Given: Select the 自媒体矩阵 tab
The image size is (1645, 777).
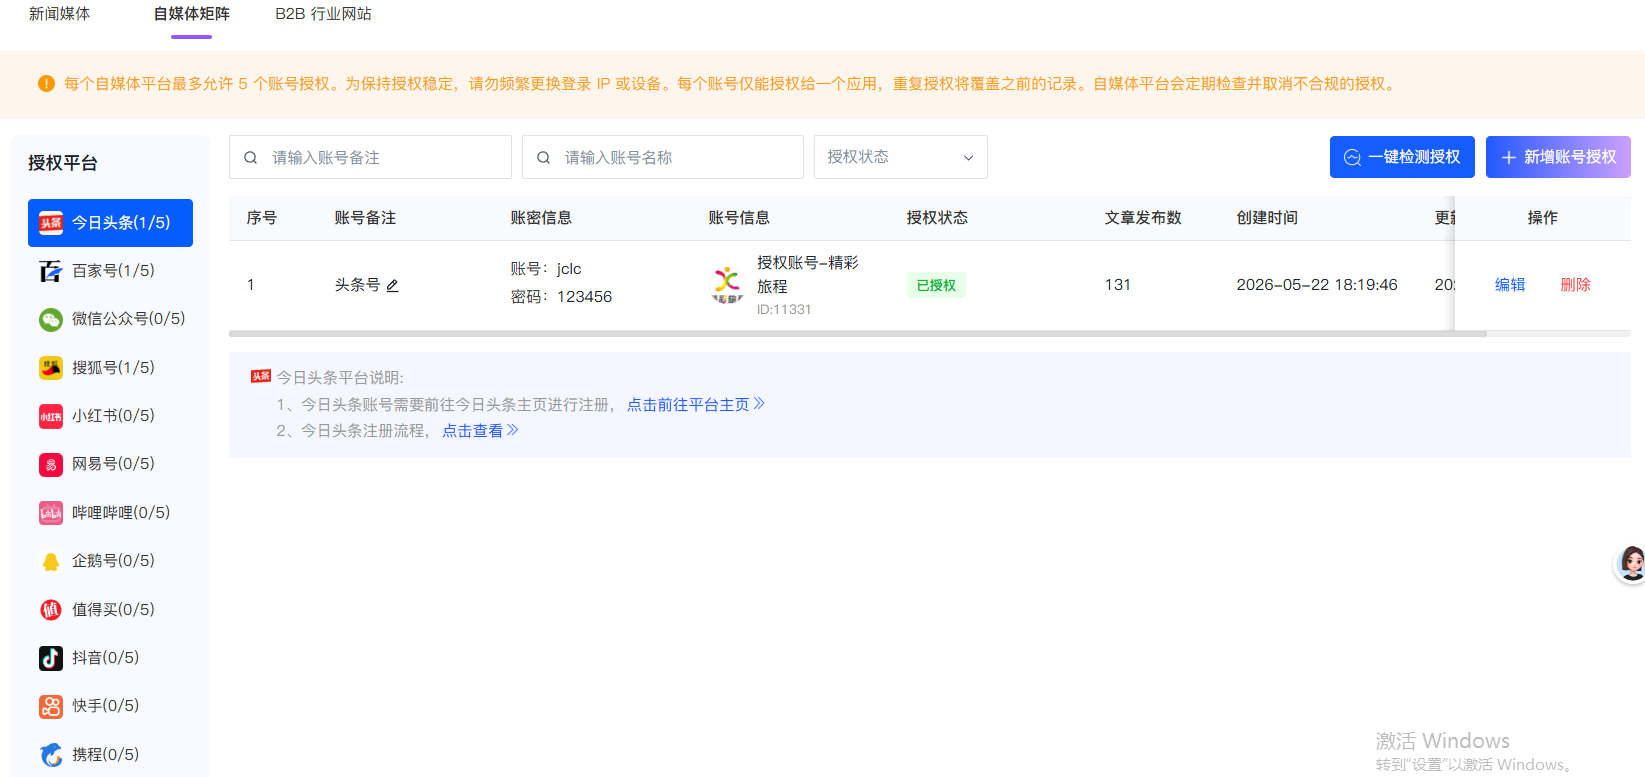Looking at the screenshot, I should coord(191,14).
